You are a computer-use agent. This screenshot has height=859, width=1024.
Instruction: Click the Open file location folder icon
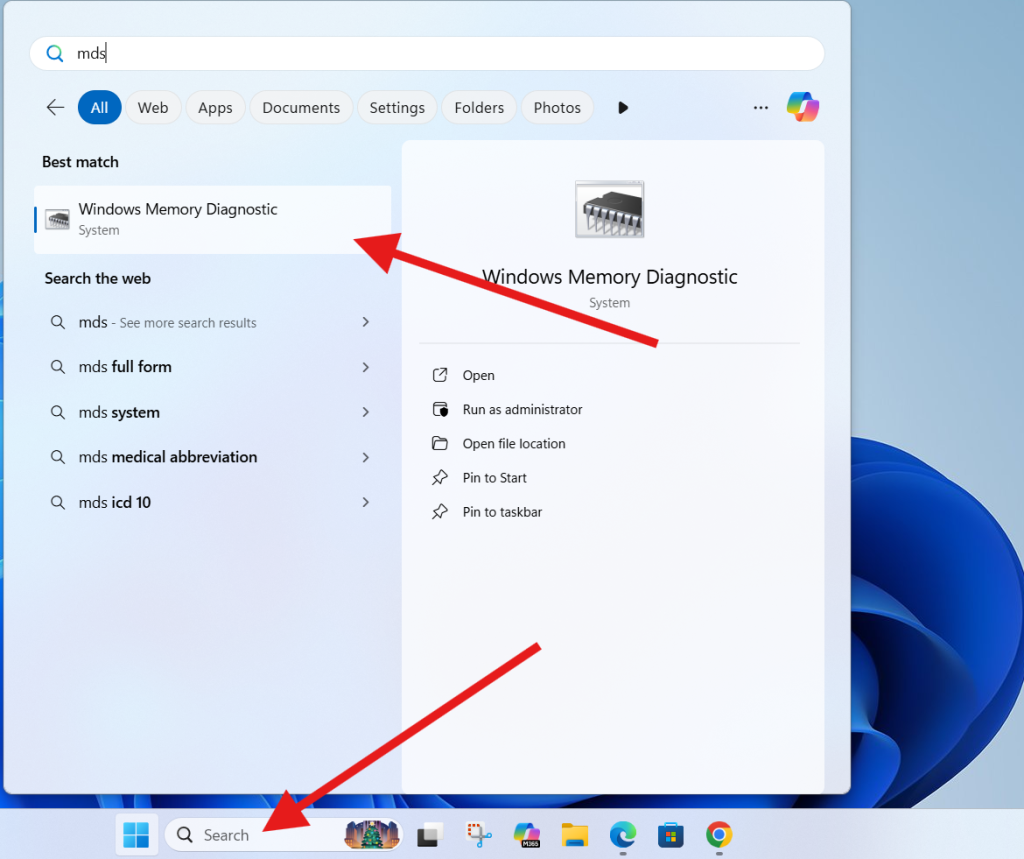click(441, 443)
